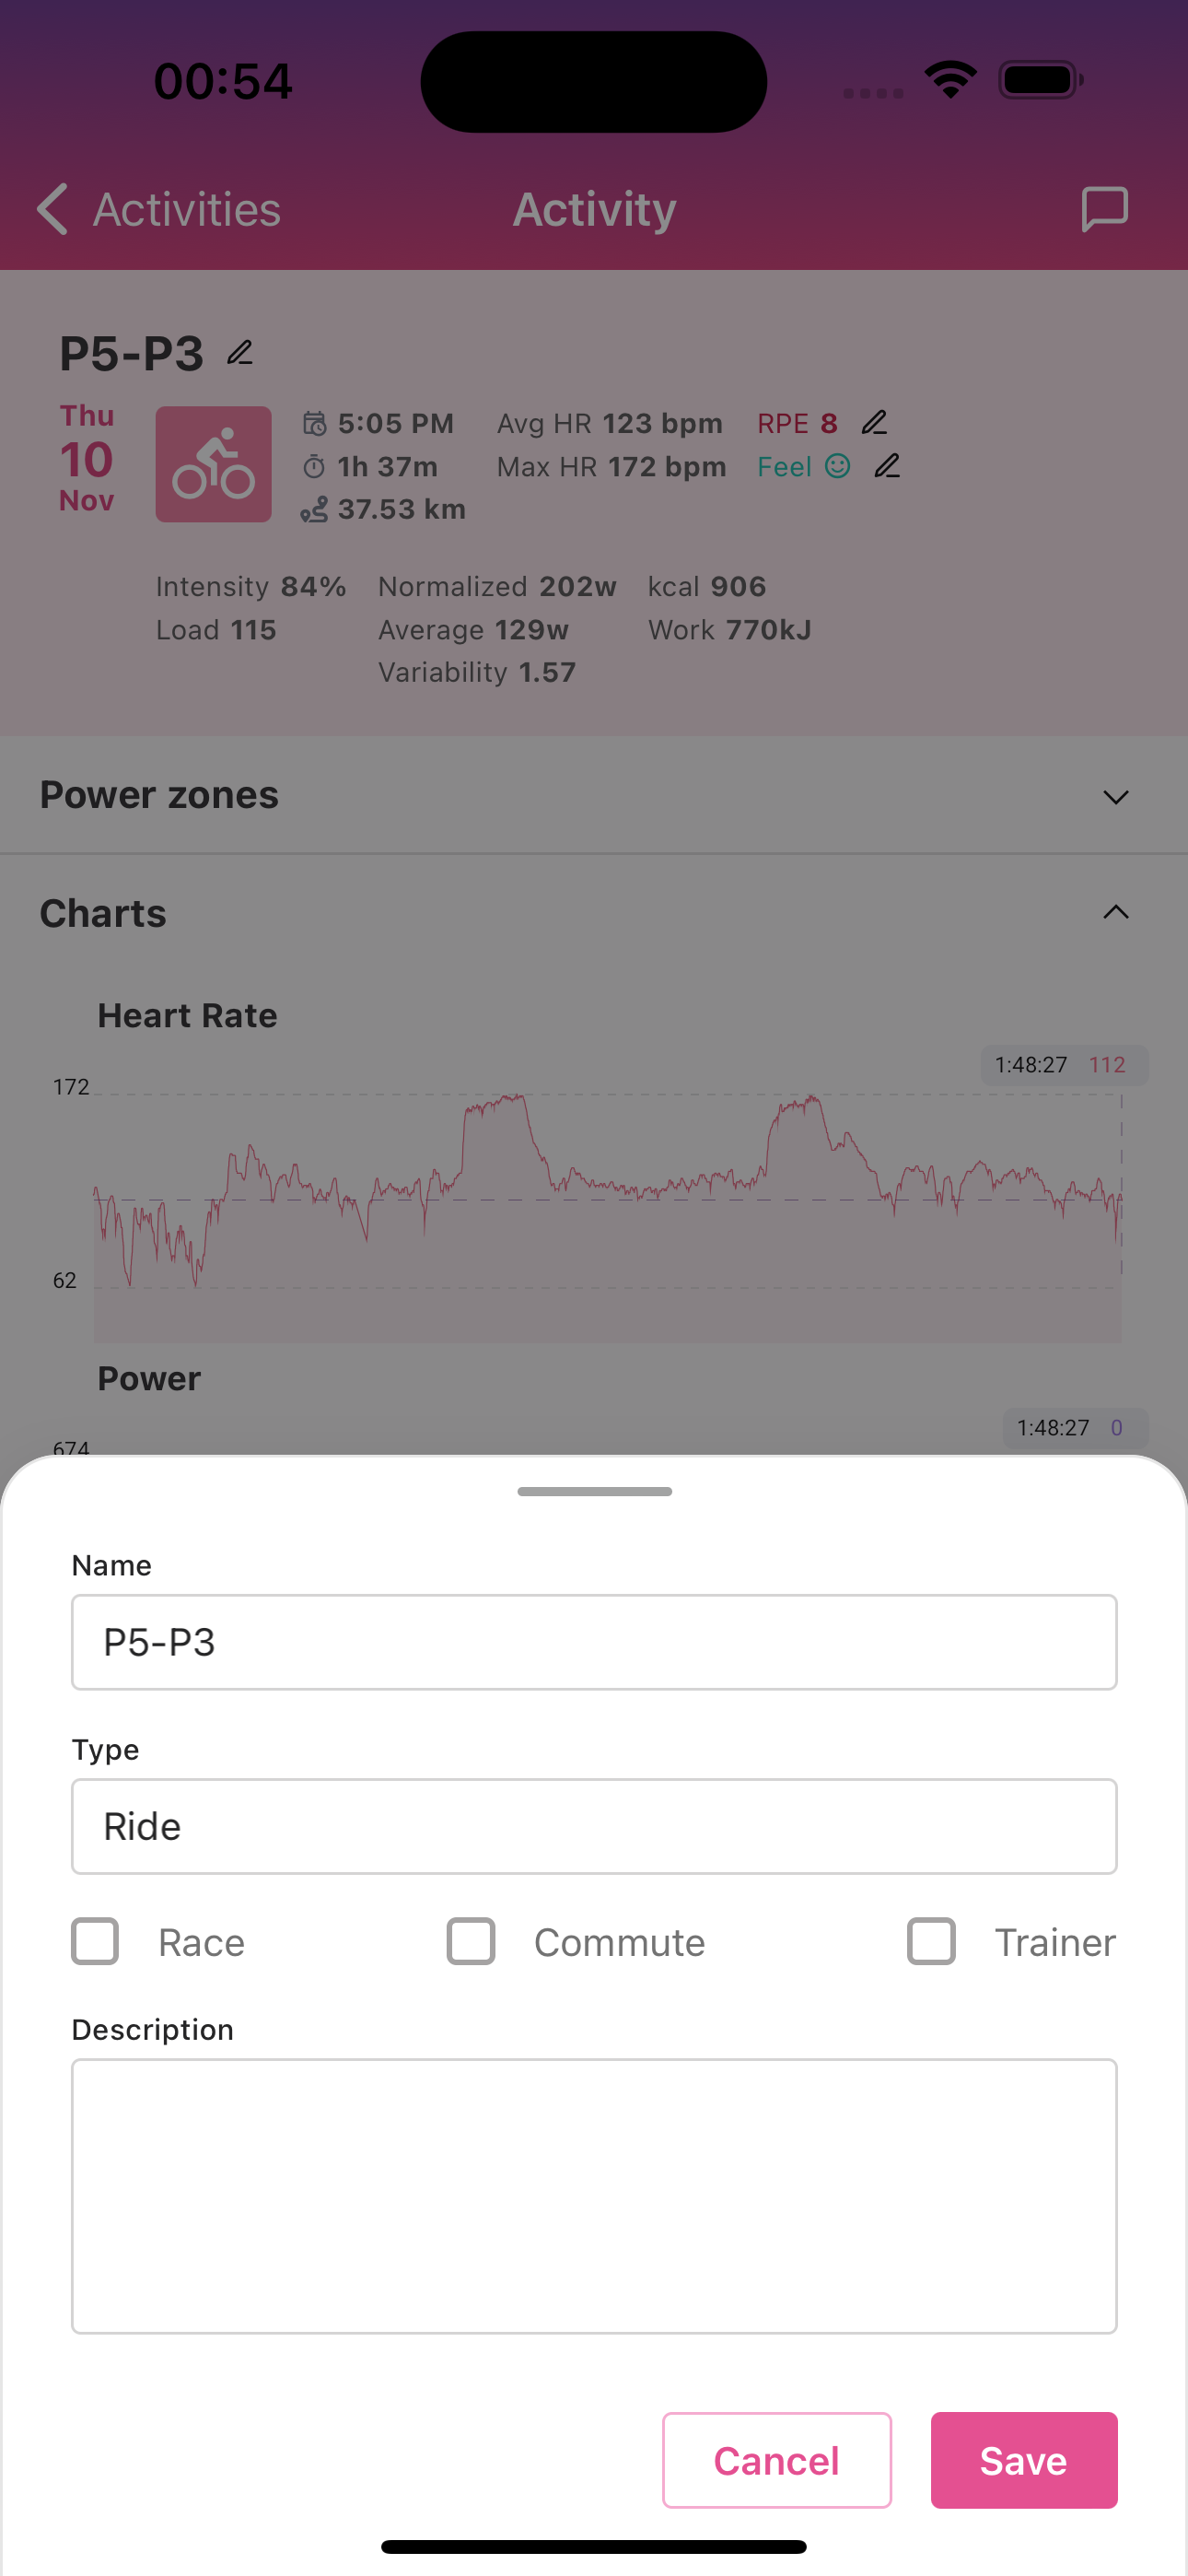Enable the Trainer checkbox
1188x2576 pixels.
931,1941
